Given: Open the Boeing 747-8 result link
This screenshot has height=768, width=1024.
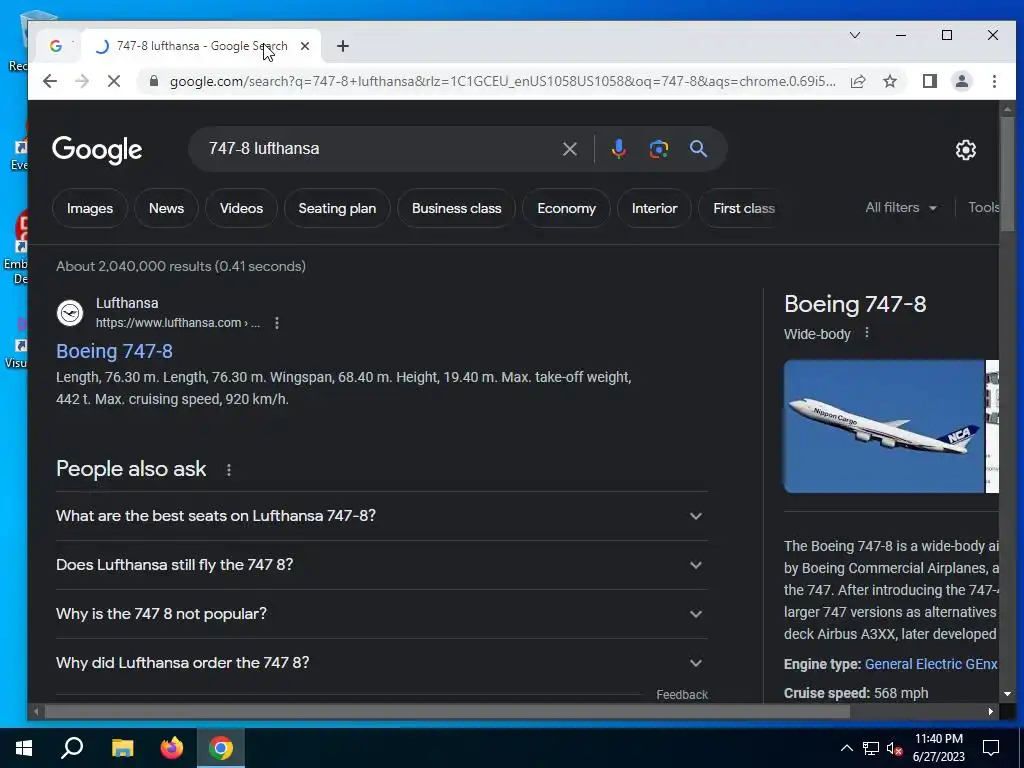Looking at the screenshot, I should coord(114,351).
